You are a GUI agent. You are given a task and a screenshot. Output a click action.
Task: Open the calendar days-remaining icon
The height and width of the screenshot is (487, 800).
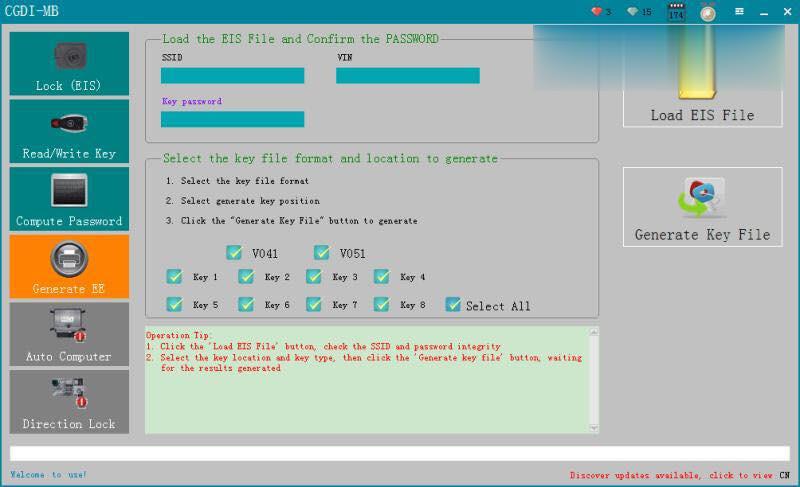tap(676, 11)
